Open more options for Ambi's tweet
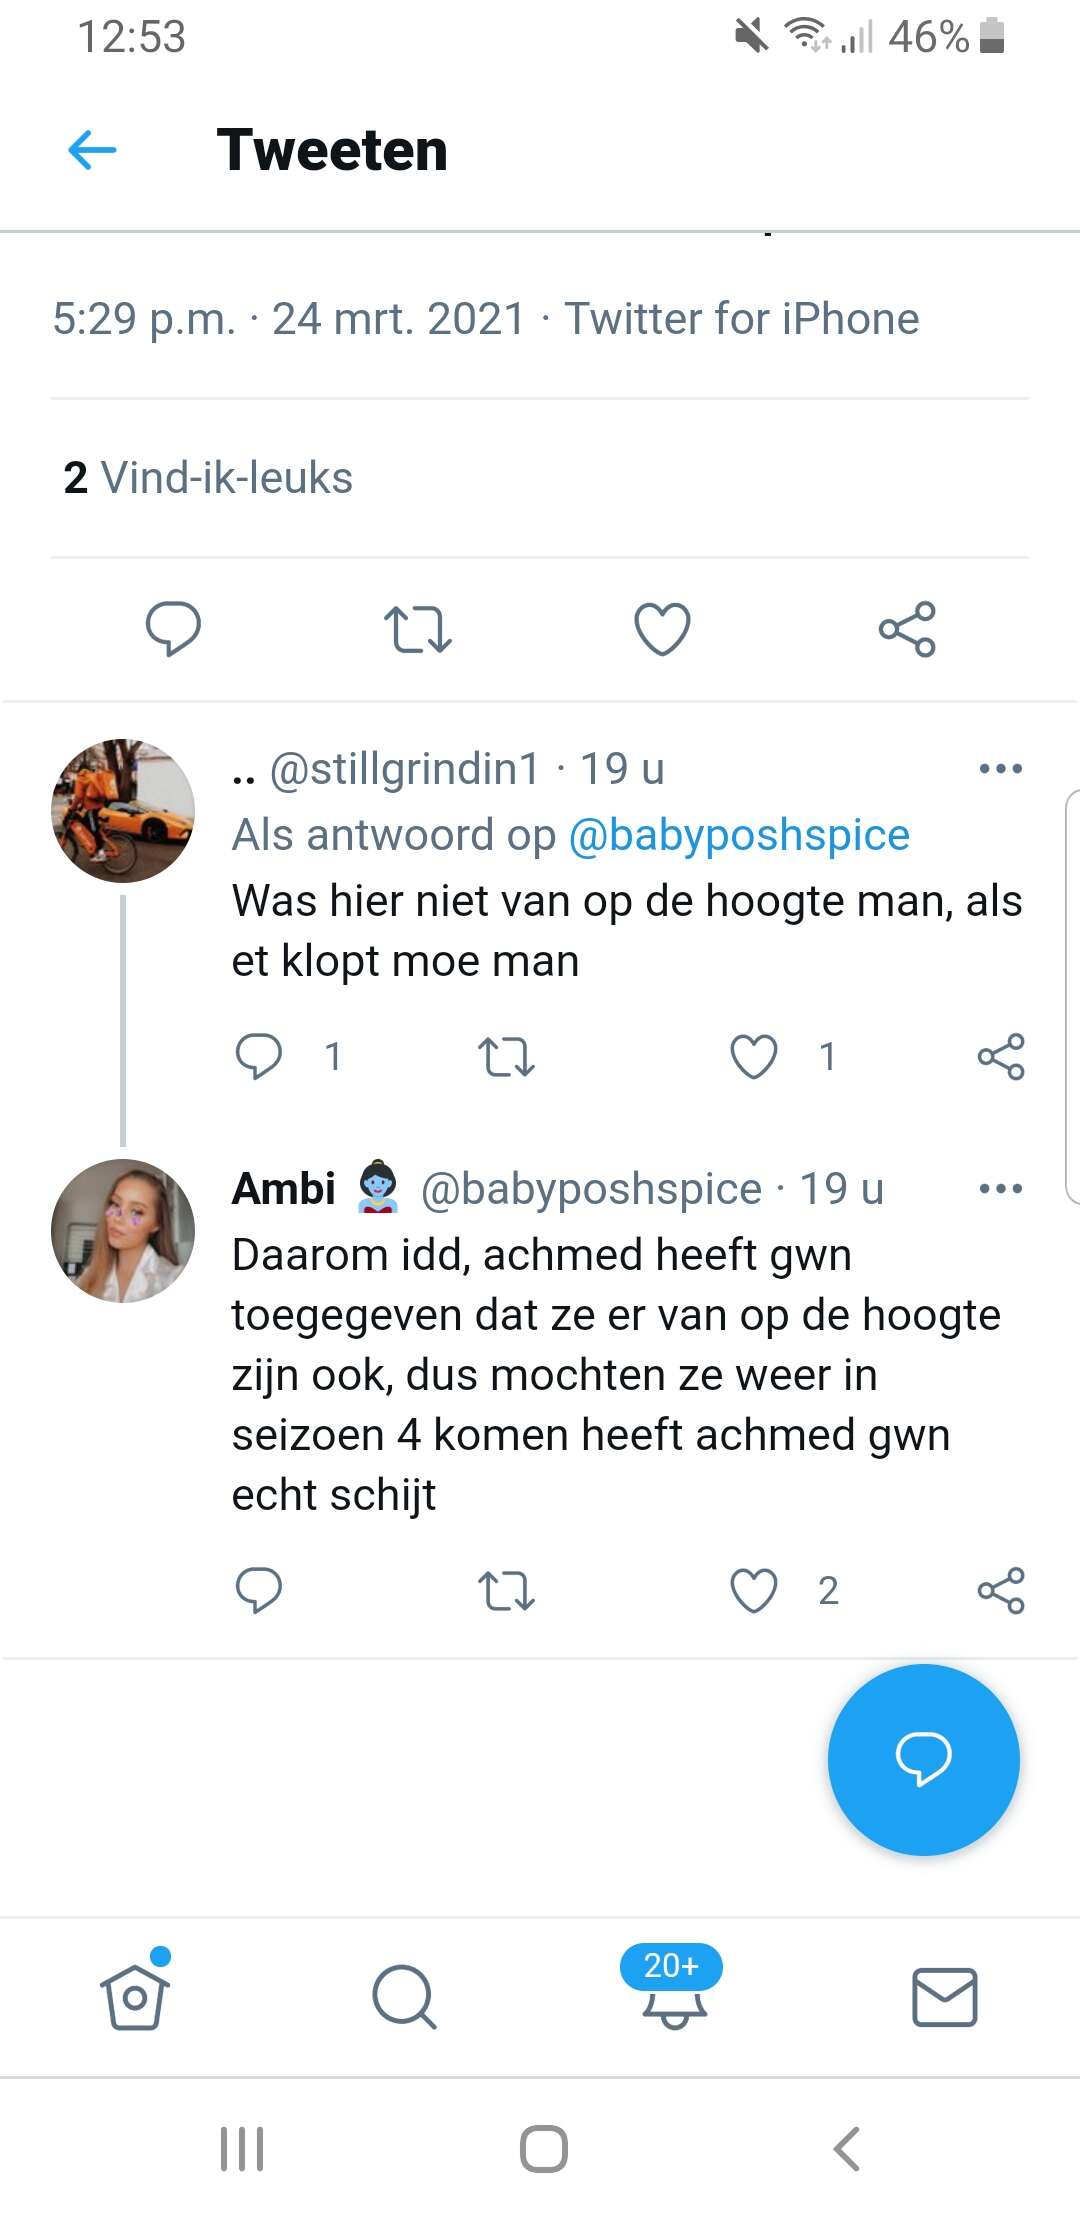 pyautogui.click(x=1000, y=1189)
